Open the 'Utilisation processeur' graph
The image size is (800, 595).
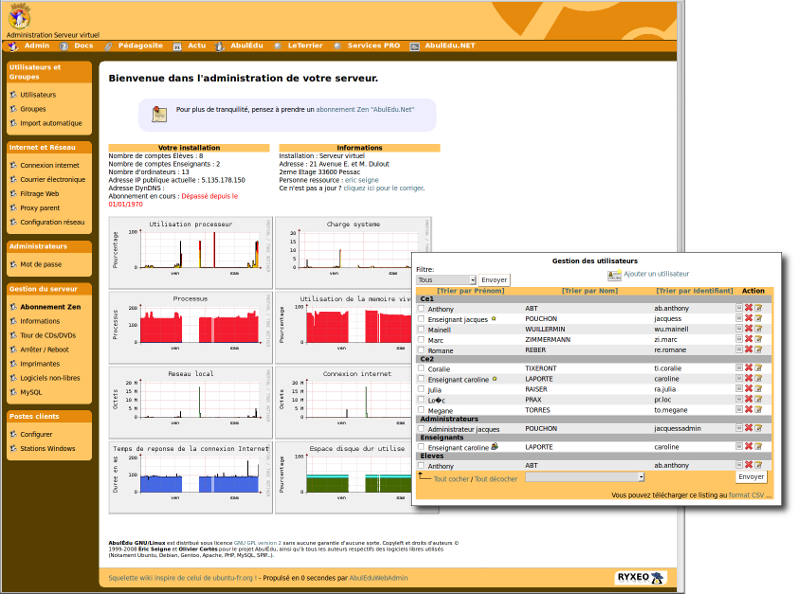pyautogui.click(x=190, y=253)
